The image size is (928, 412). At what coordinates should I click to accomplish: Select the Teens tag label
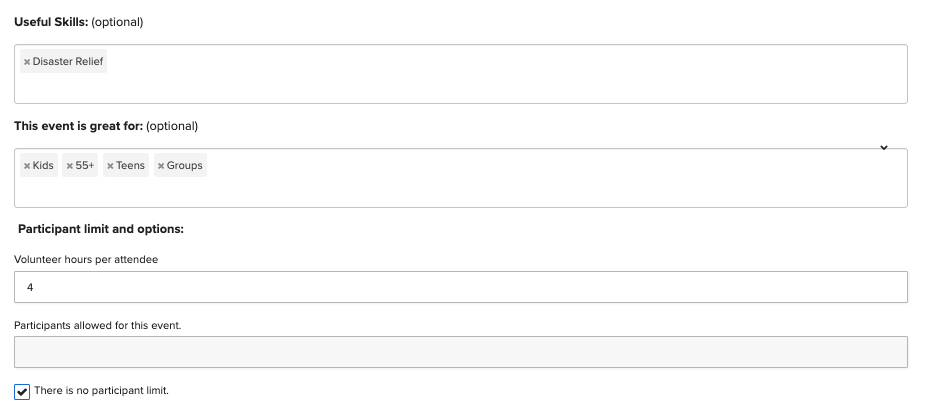coord(131,166)
